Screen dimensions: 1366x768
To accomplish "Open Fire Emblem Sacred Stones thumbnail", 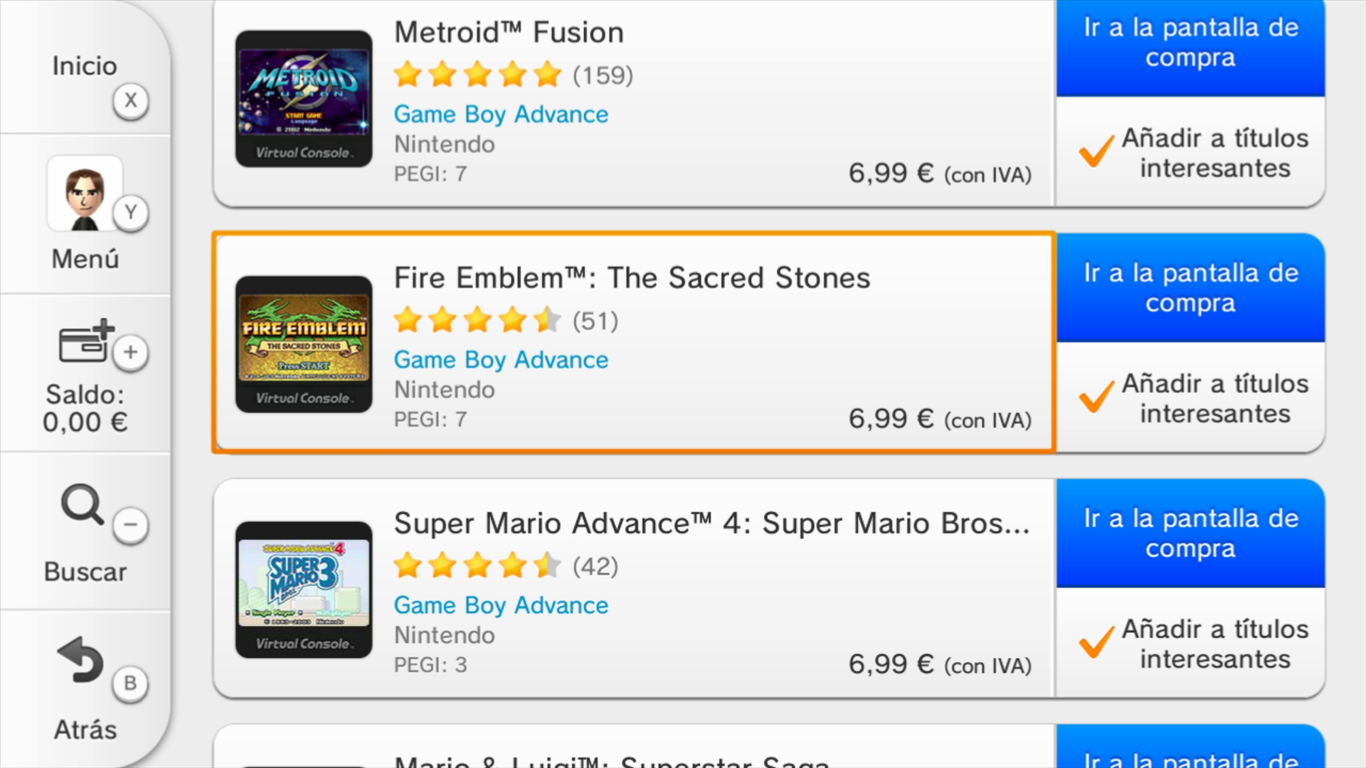I will (304, 344).
